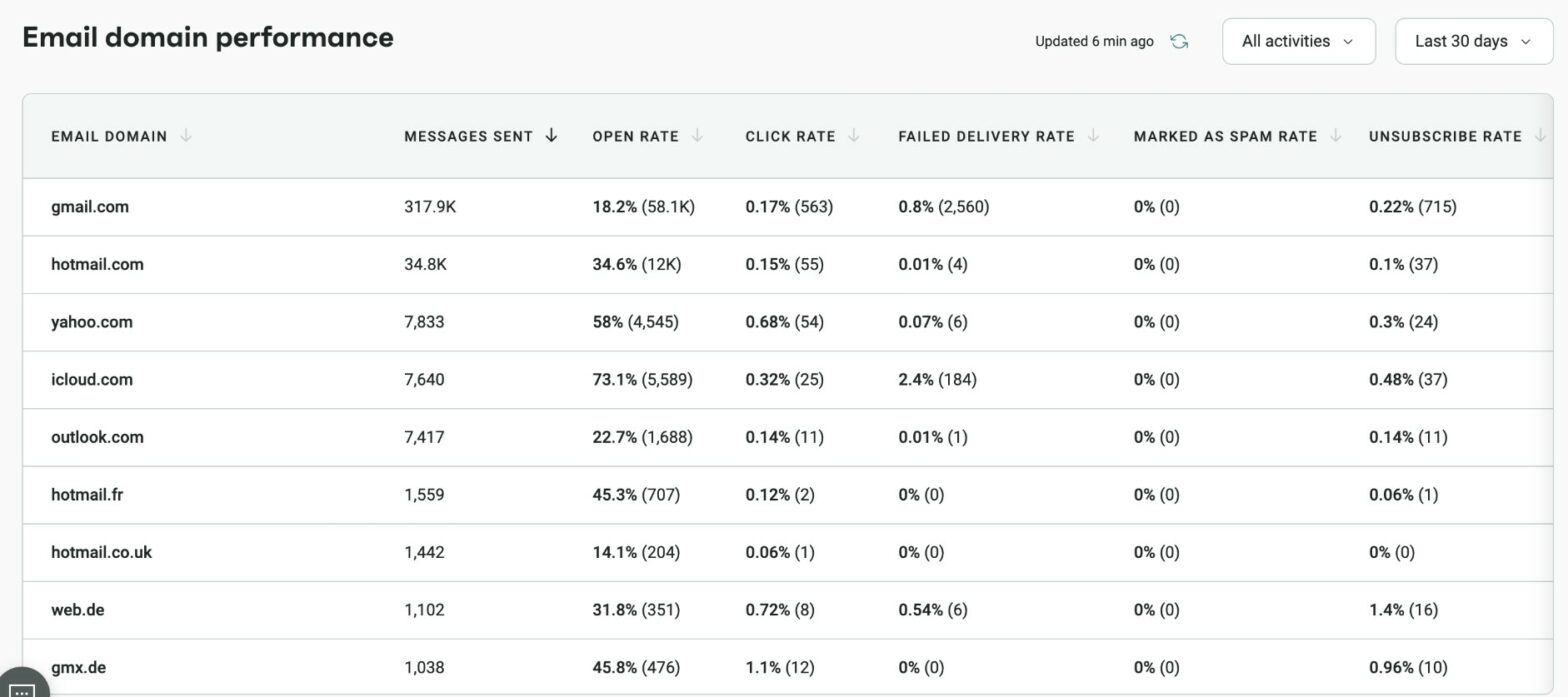Click gmail.com unsubscribe rate 0.22% (715)
This screenshot has height=697, width=1568.
click(x=1412, y=207)
